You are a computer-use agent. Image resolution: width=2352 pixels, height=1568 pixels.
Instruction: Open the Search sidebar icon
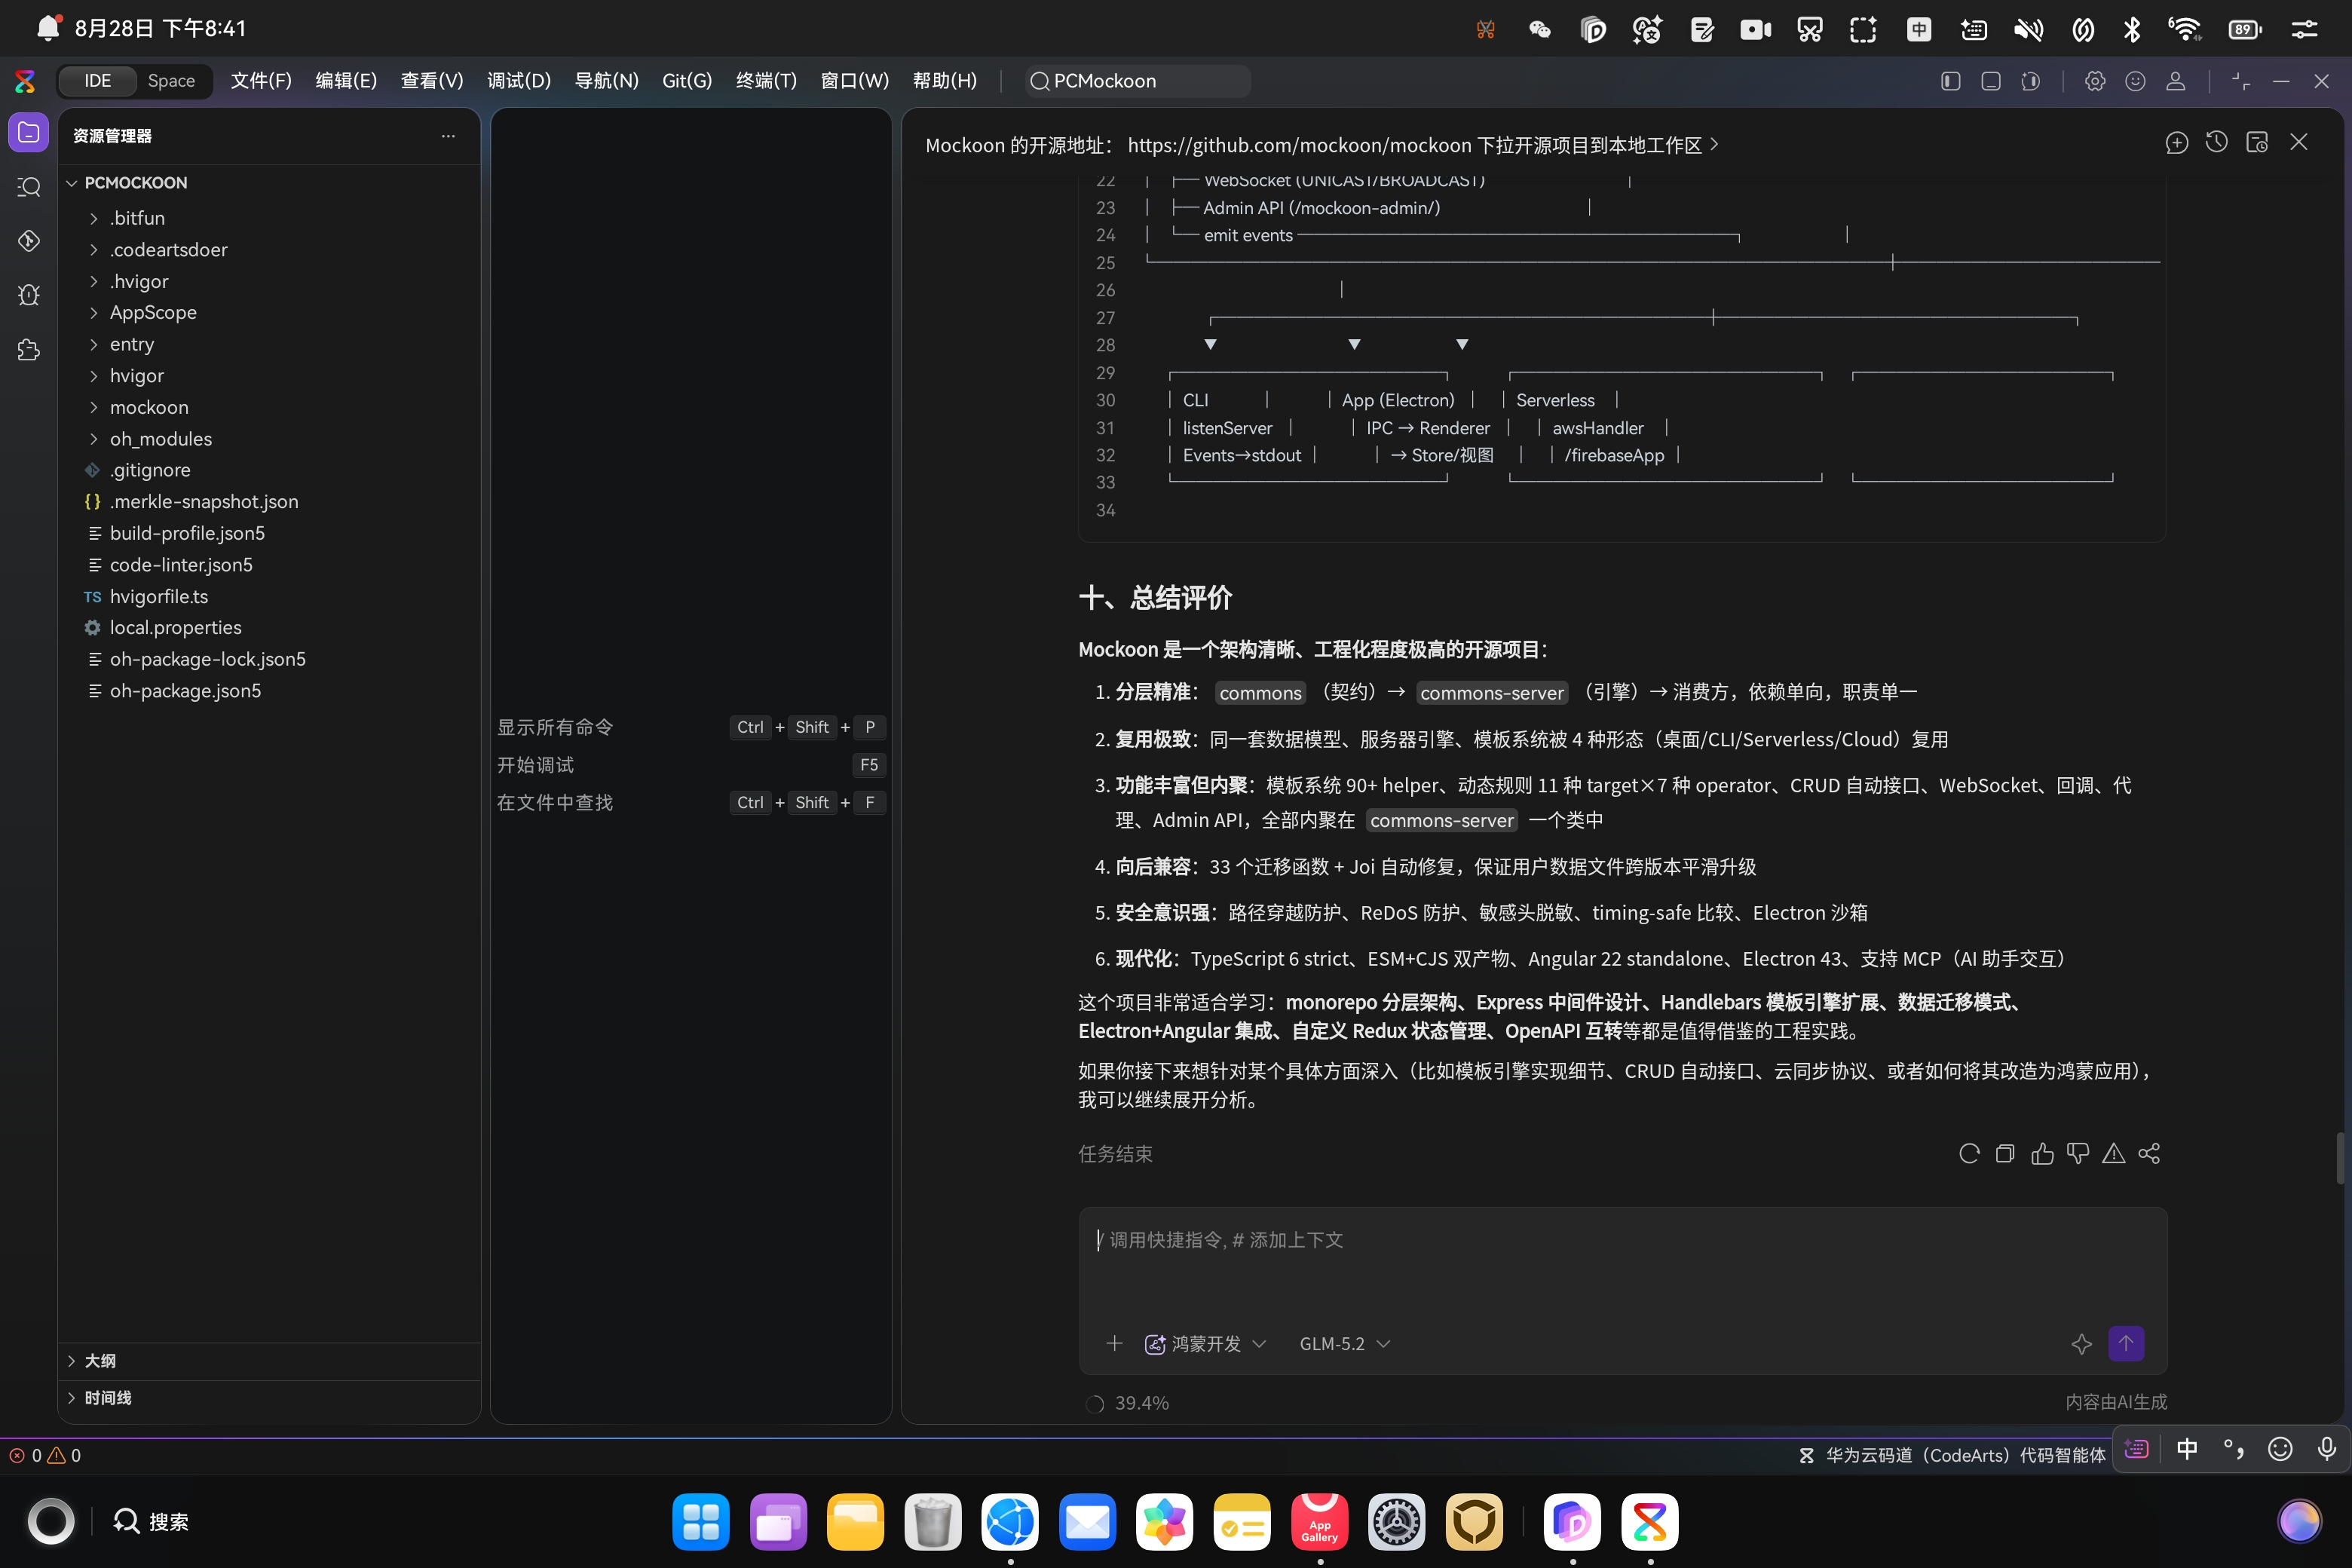pos(28,187)
